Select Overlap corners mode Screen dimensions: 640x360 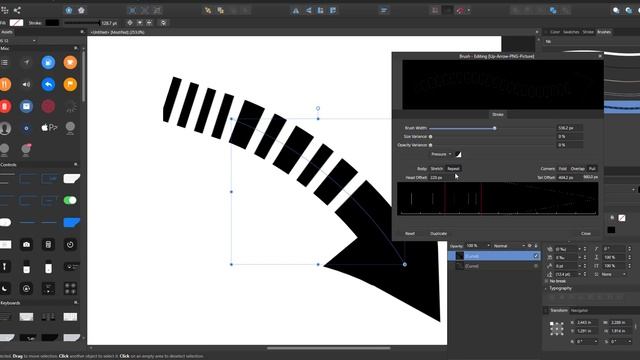click(x=578, y=169)
